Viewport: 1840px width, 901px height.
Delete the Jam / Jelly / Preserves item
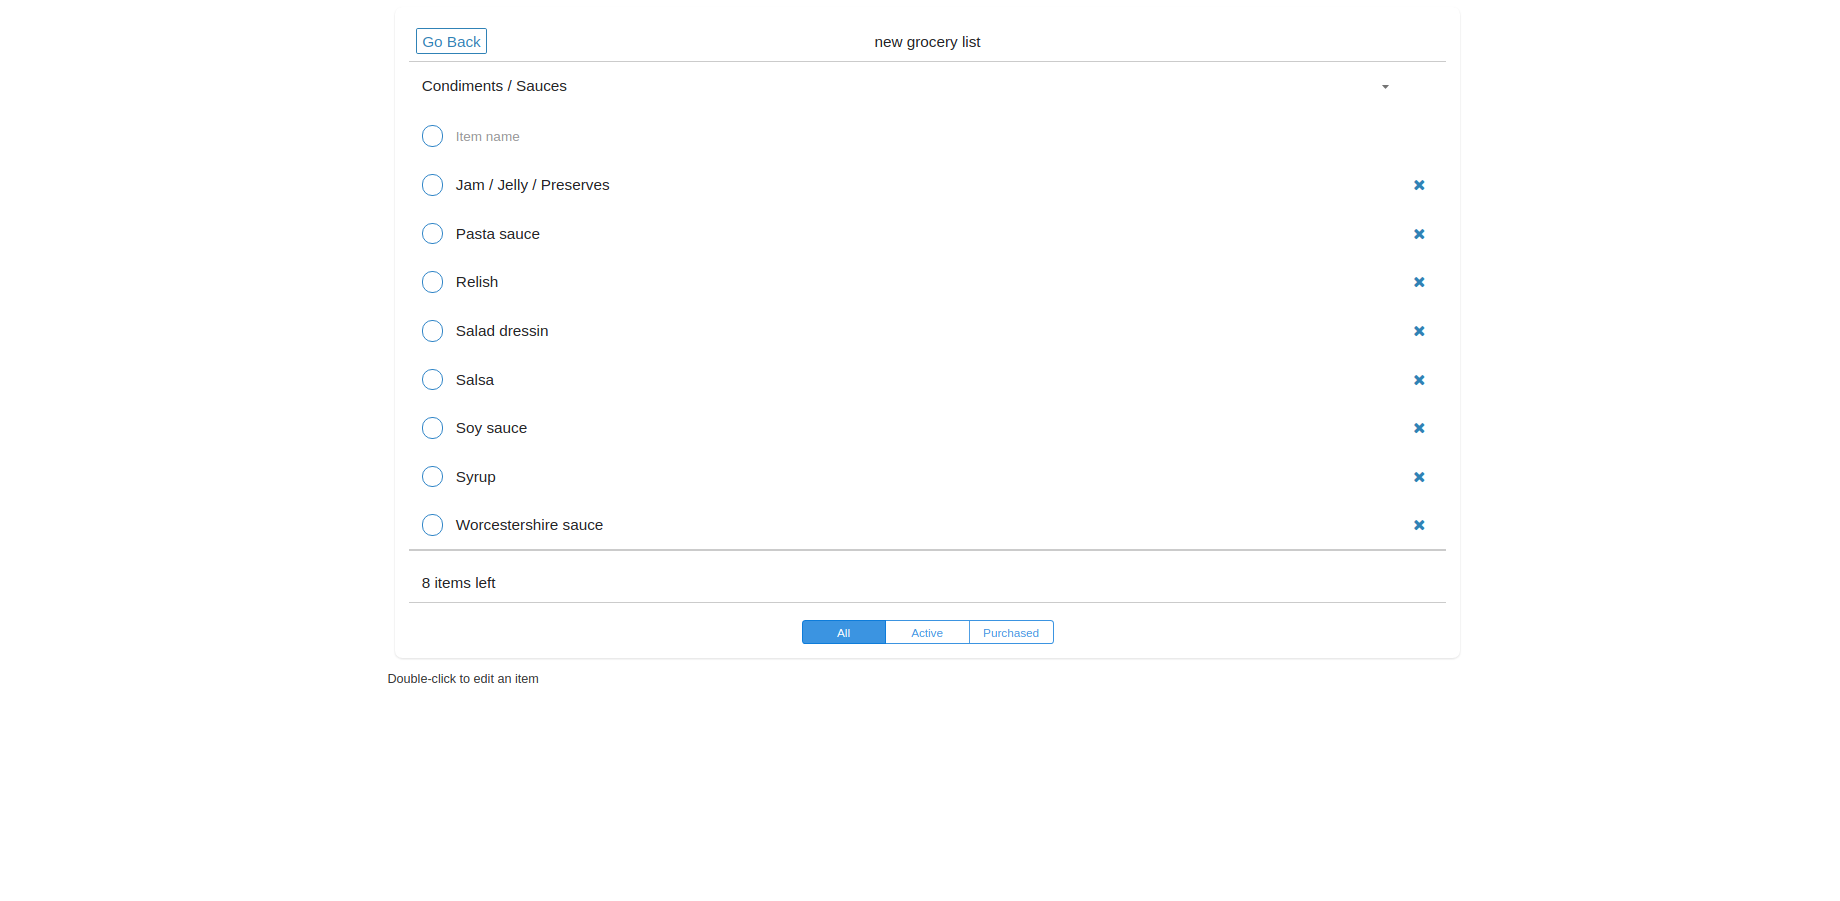1419,185
